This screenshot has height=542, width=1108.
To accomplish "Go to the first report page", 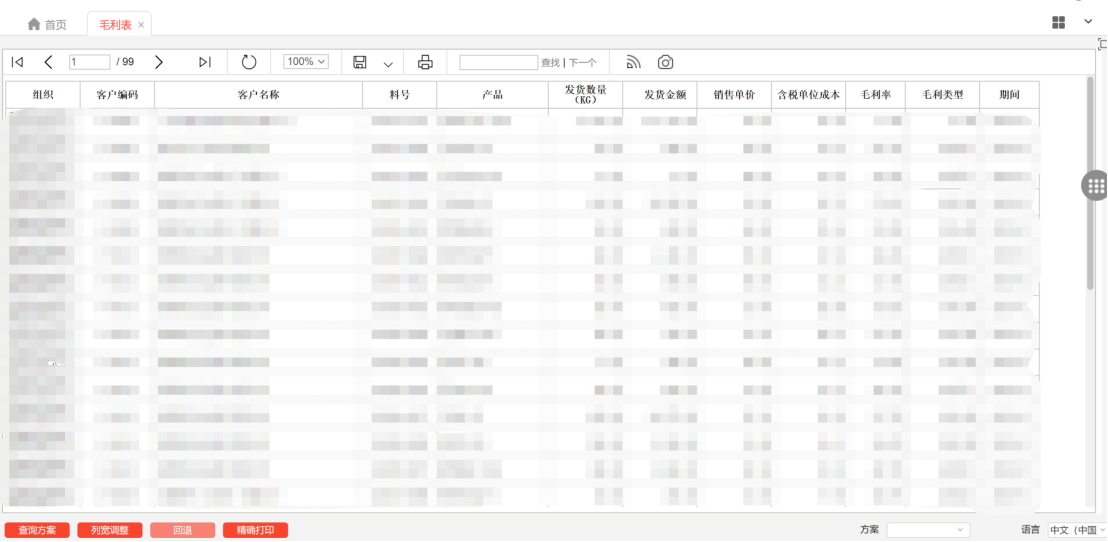I will click(18, 62).
